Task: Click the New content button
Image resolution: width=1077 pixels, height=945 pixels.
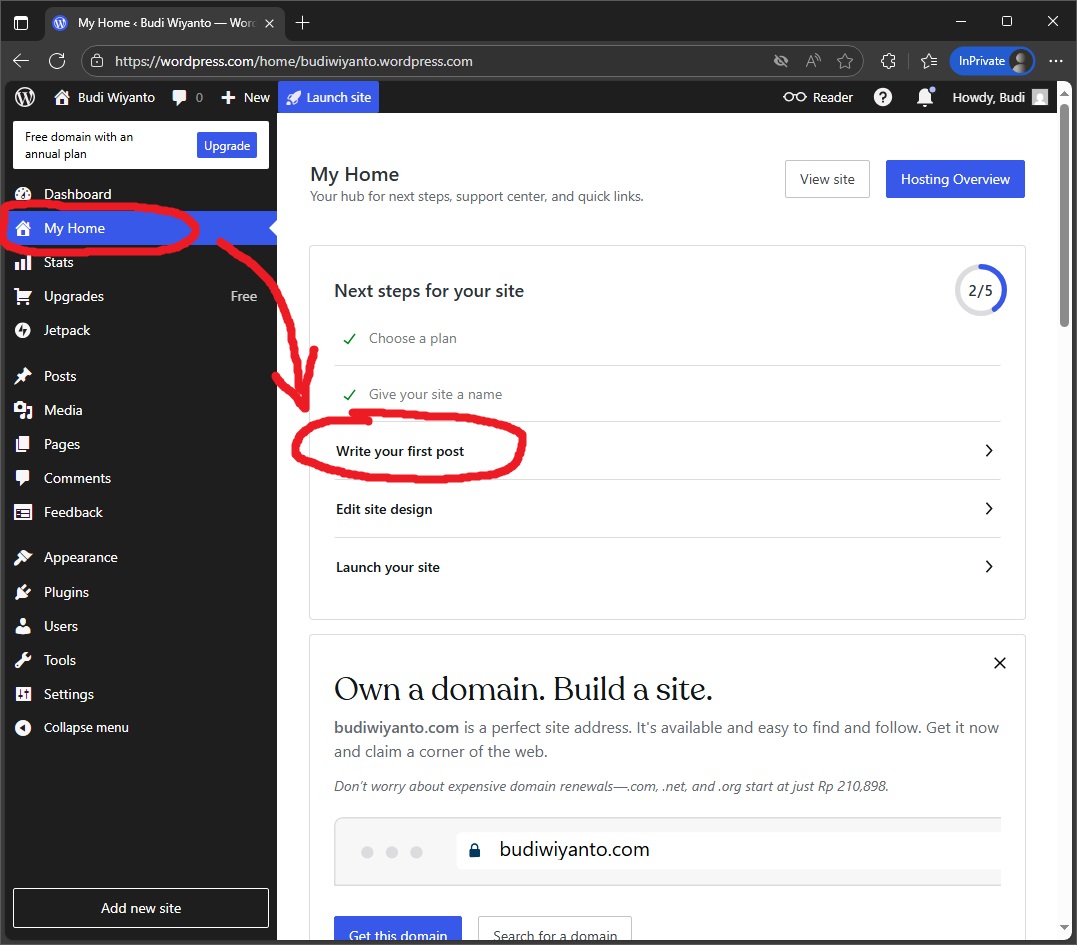Action: pyautogui.click(x=245, y=98)
